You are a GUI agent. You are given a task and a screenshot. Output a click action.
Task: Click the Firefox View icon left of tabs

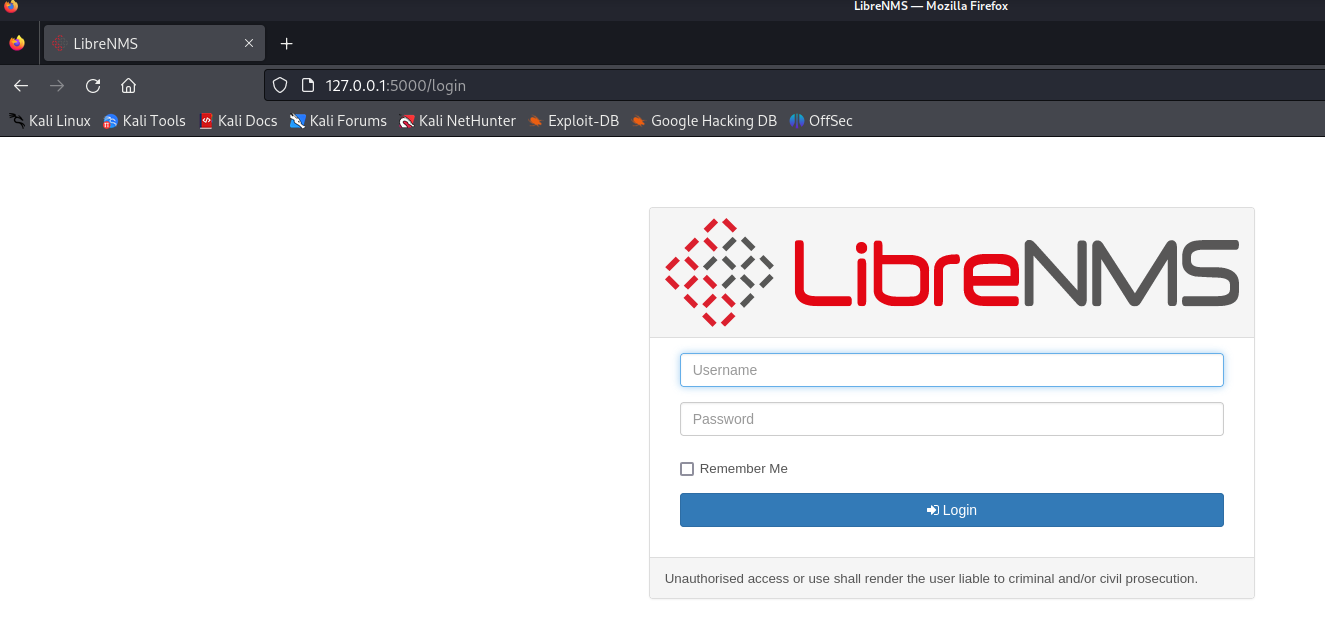tap(17, 44)
